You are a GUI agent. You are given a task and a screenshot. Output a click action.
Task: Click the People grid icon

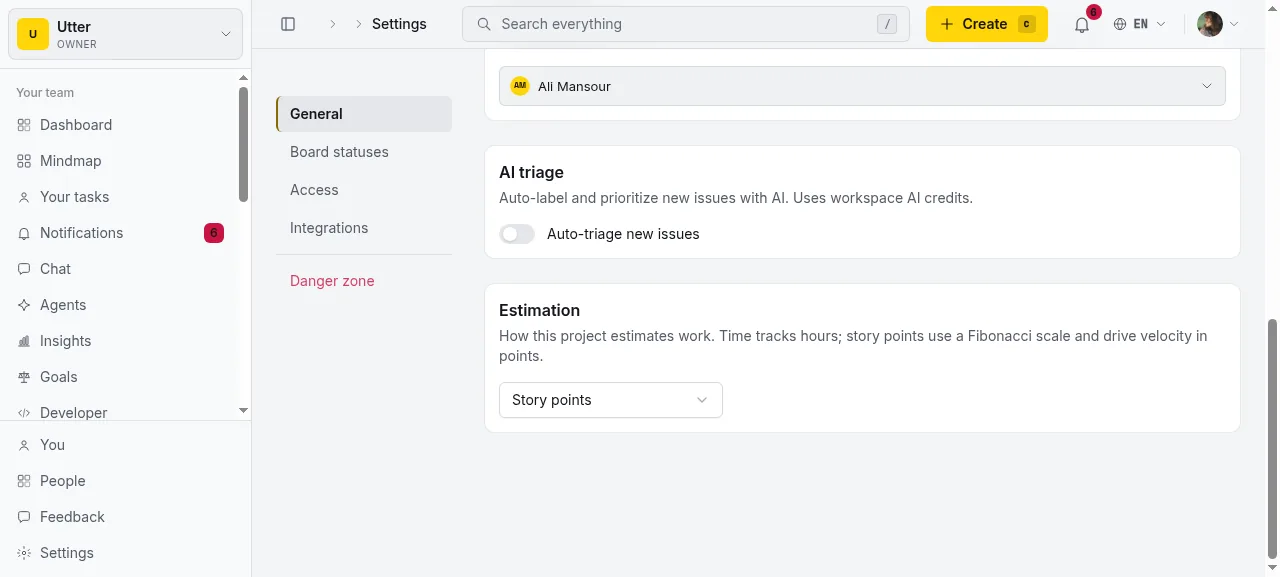pyautogui.click(x=24, y=481)
